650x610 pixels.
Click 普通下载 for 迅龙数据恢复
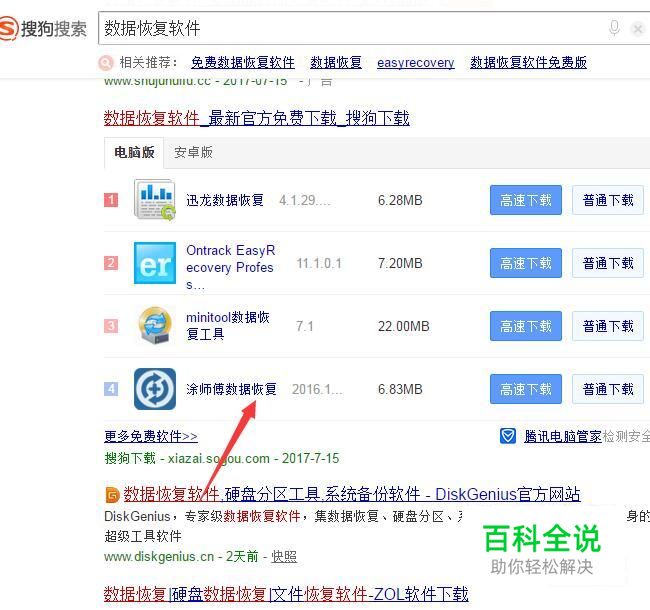coord(608,200)
